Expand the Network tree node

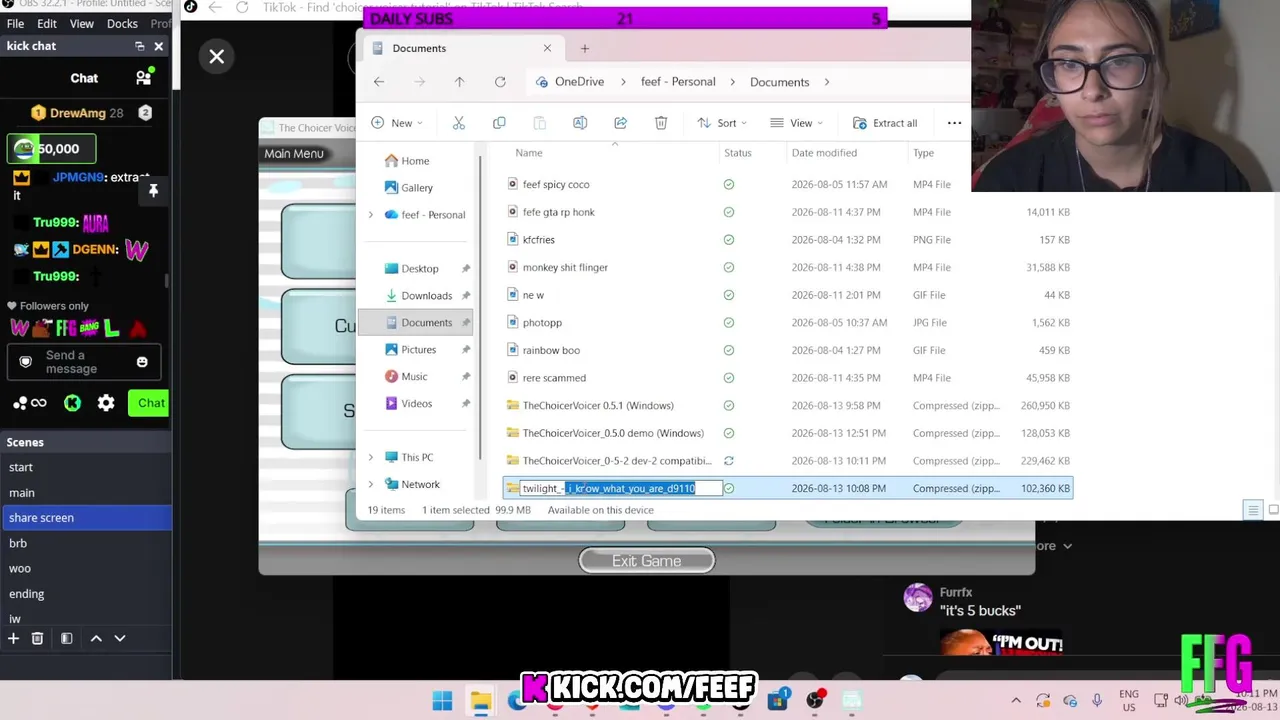coord(371,484)
